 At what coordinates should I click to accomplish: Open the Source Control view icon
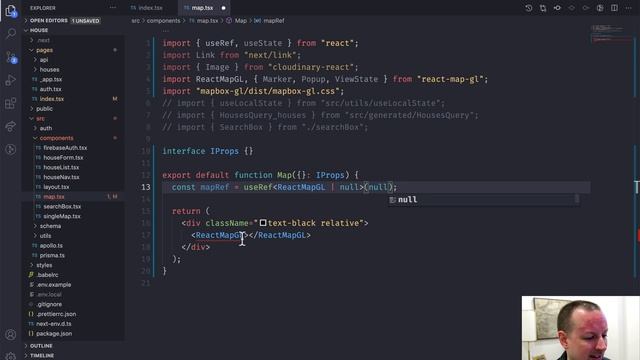click(x=11, y=57)
